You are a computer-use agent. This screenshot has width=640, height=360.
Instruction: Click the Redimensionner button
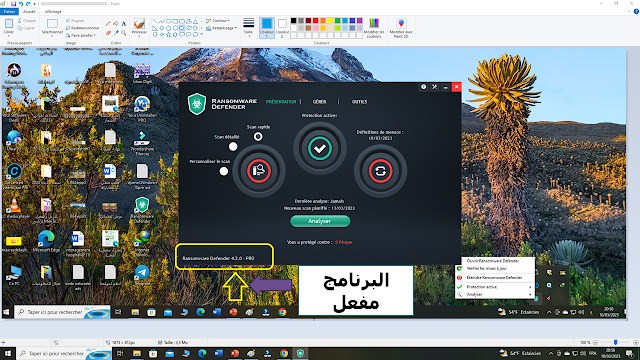coord(82,28)
